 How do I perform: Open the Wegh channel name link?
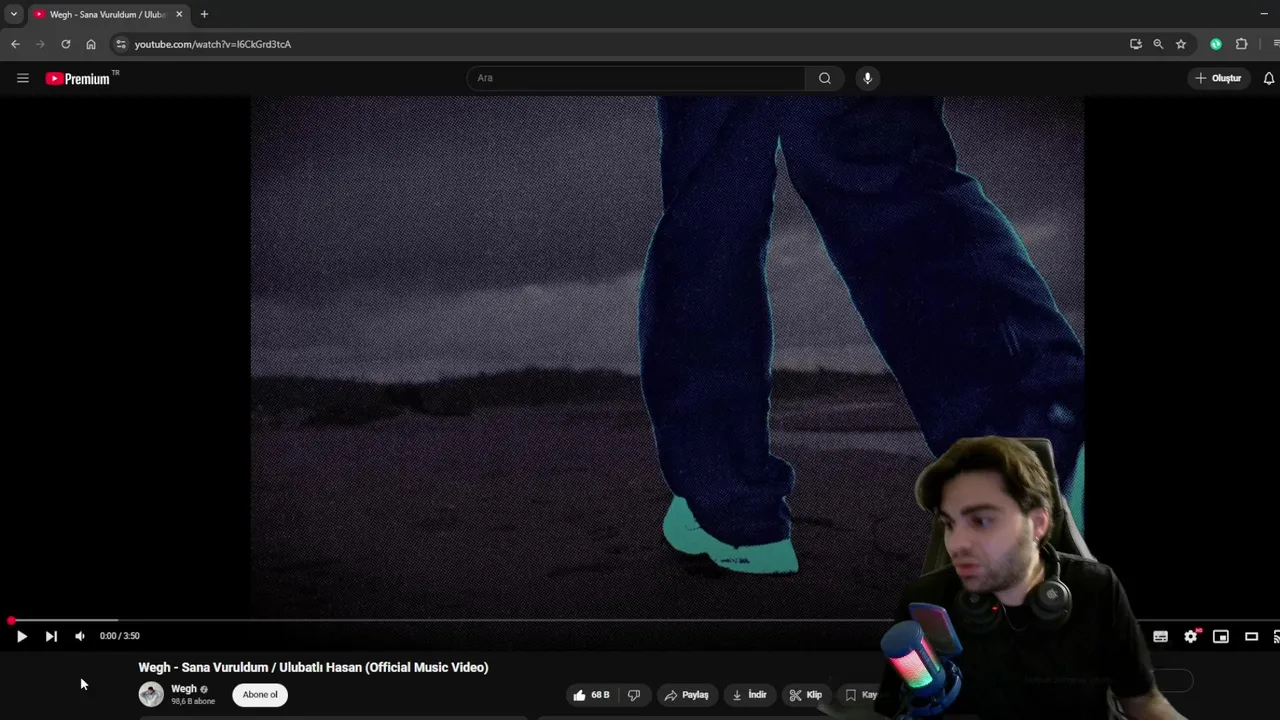click(184, 689)
